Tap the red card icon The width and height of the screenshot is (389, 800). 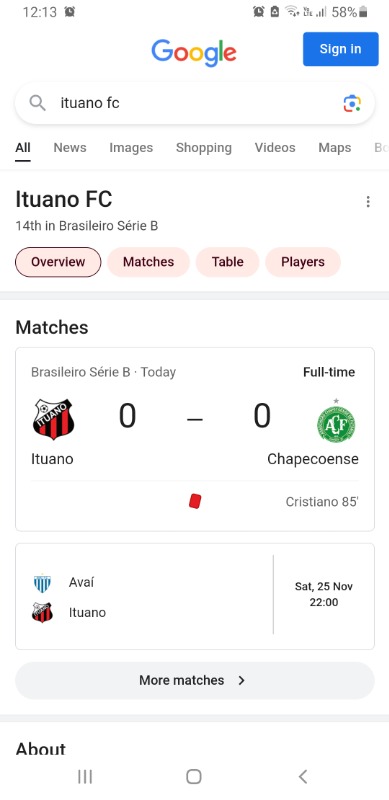pyautogui.click(x=195, y=502)
